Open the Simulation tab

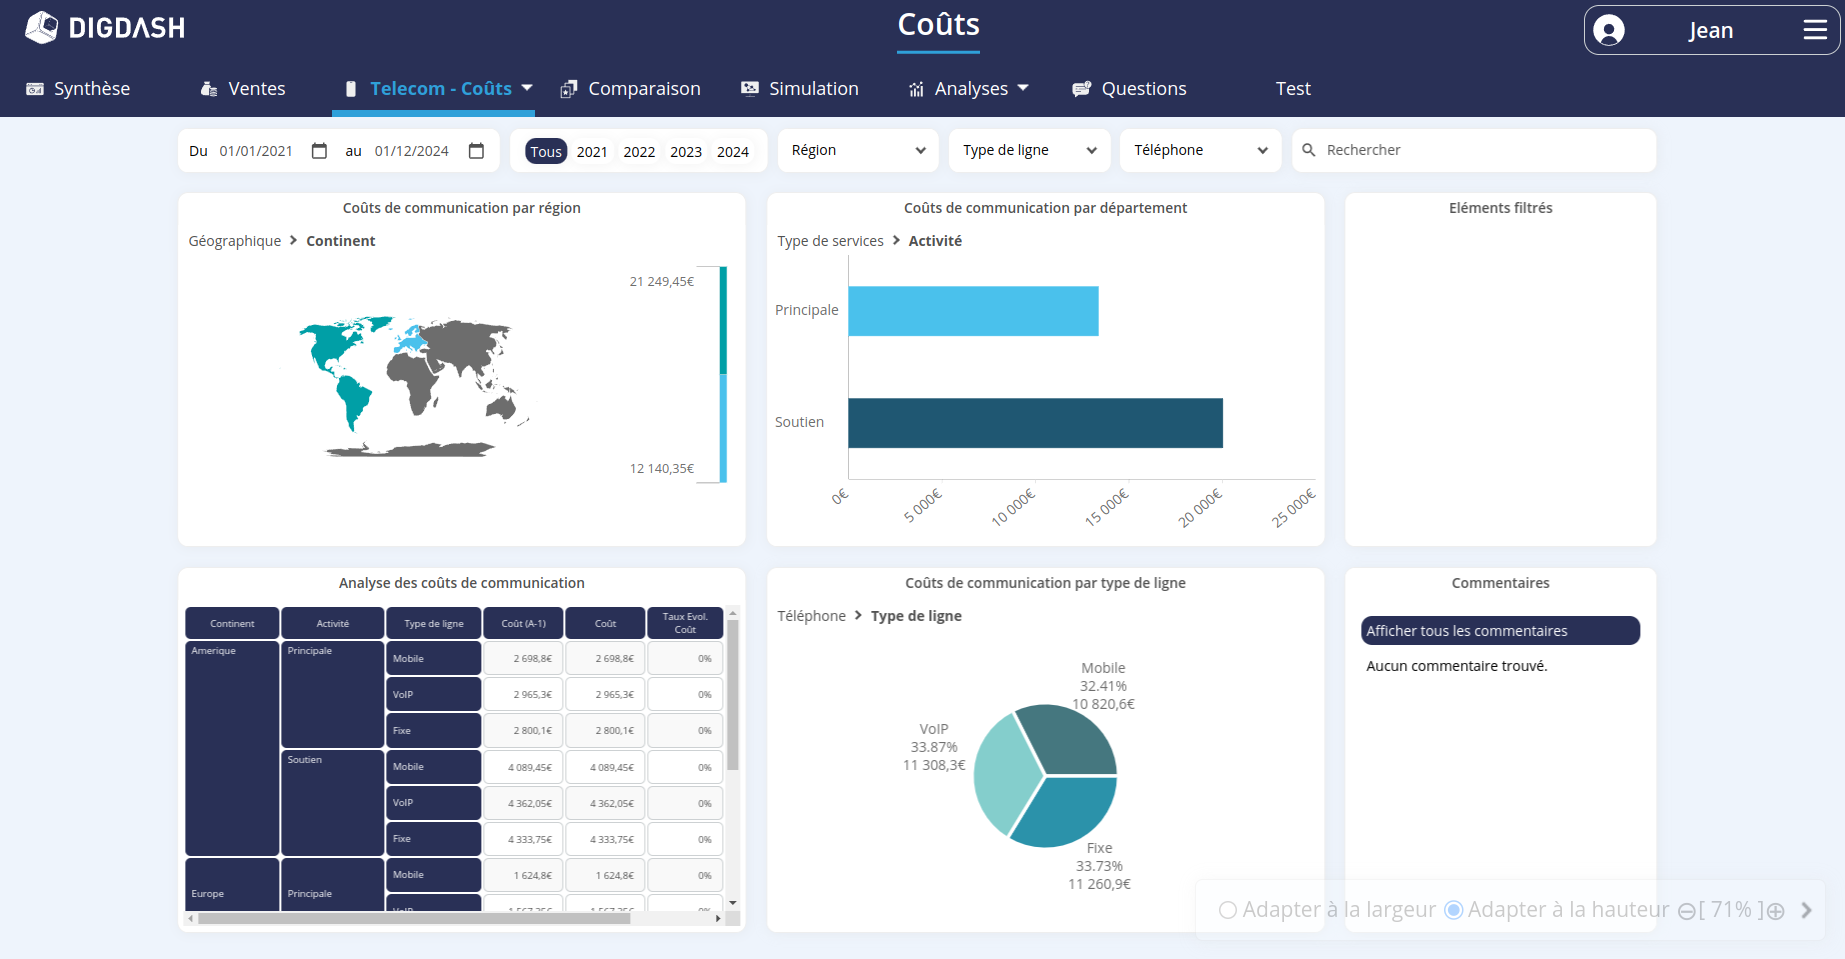799,89
